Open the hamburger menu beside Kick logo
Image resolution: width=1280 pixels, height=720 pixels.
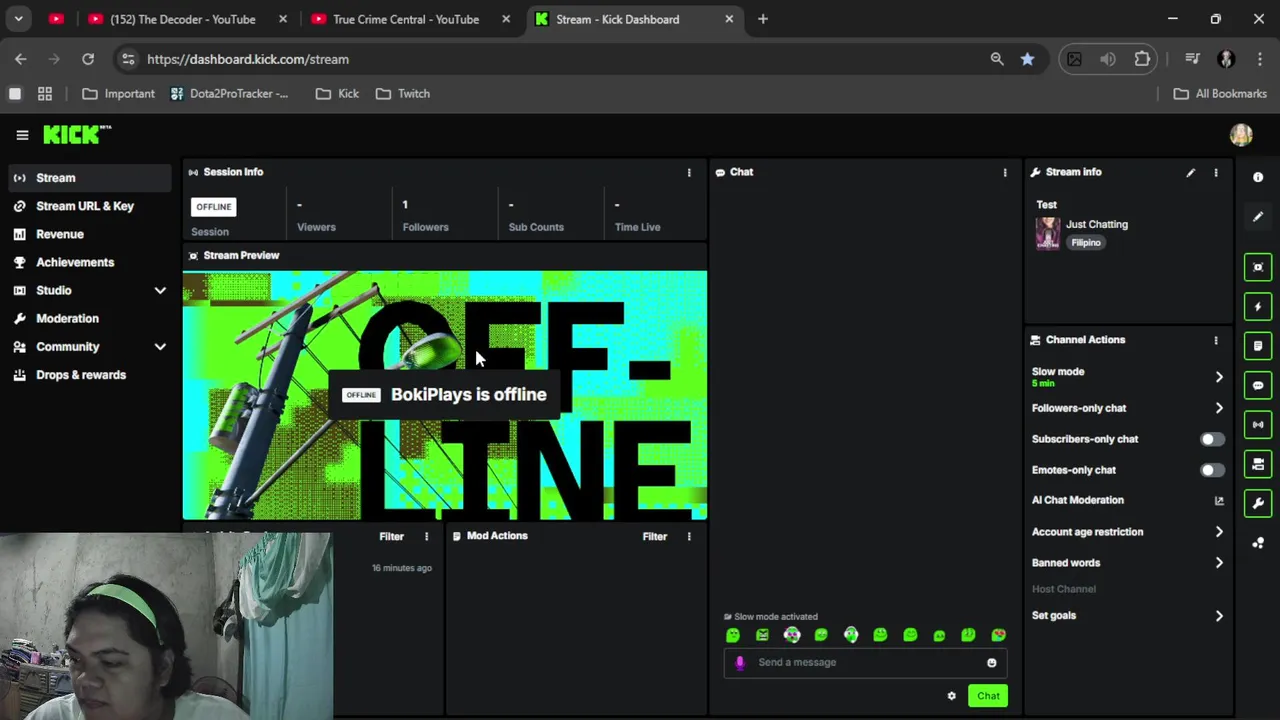click(22, 135)
